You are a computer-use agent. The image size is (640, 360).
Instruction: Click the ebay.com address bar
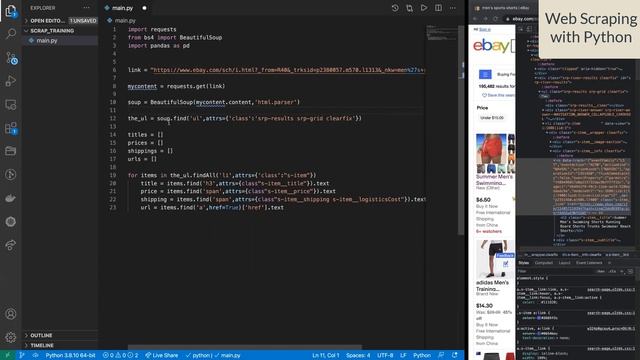[522, 19]
